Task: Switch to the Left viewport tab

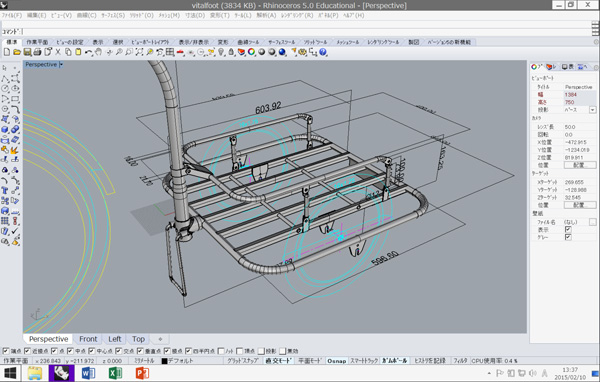Action: [x=114, y=339]
